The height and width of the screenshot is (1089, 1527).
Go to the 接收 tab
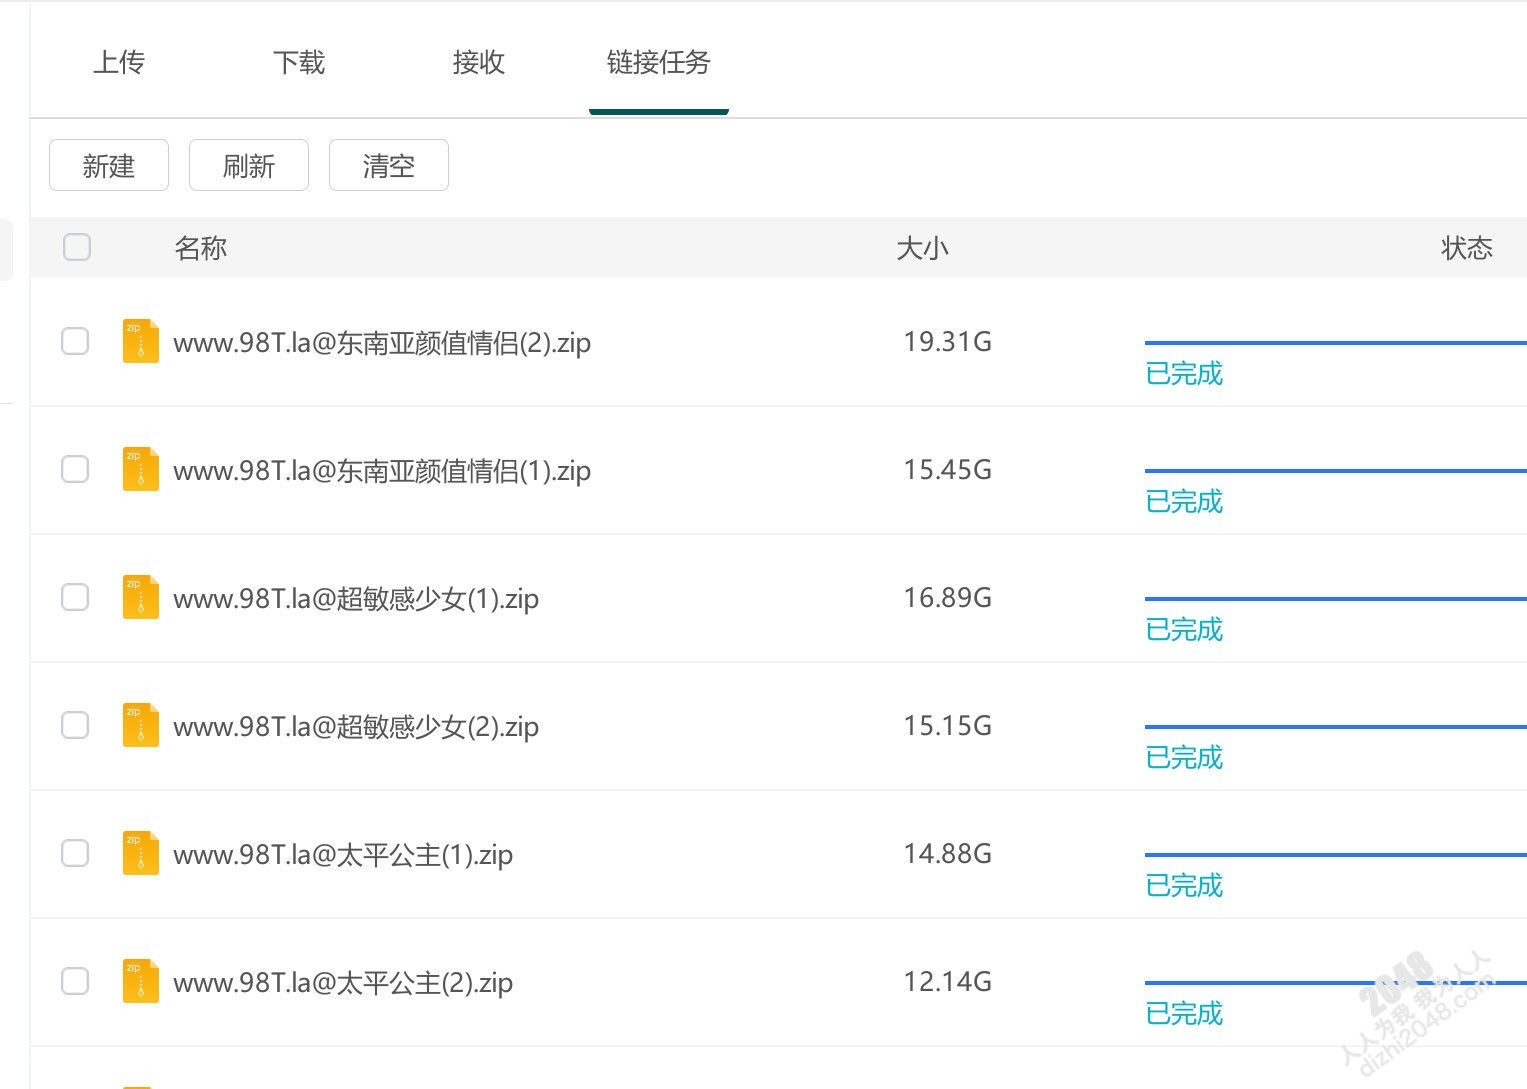coord(479,63)
